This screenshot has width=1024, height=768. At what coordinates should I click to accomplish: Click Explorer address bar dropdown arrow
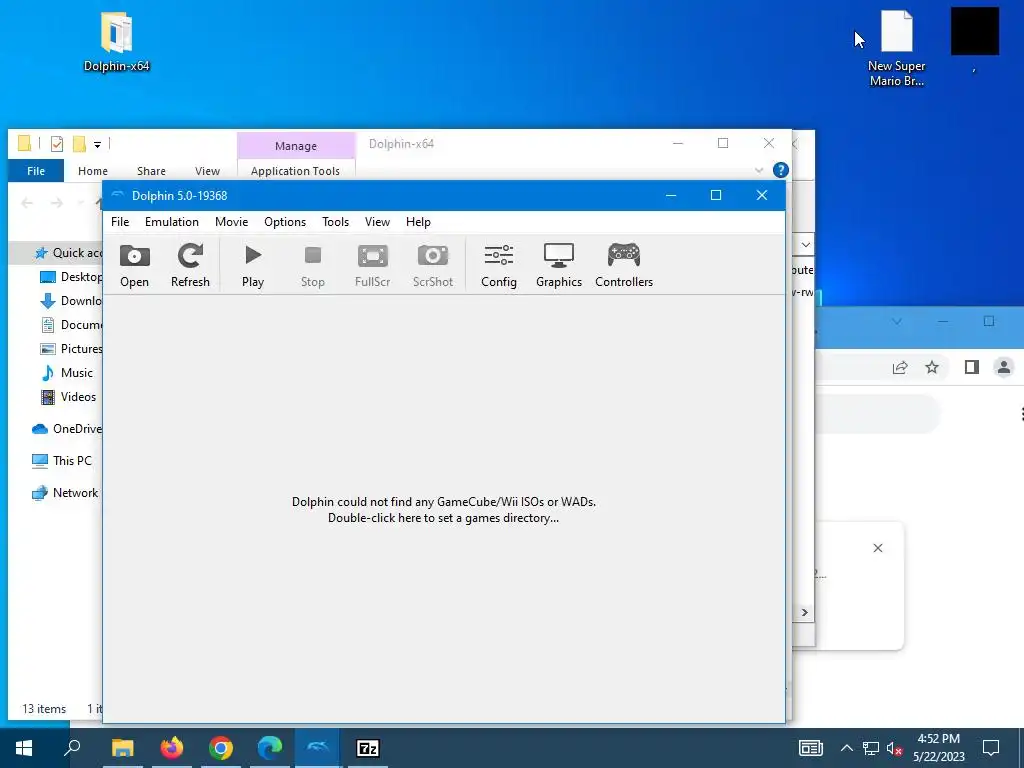coord(806,244)
